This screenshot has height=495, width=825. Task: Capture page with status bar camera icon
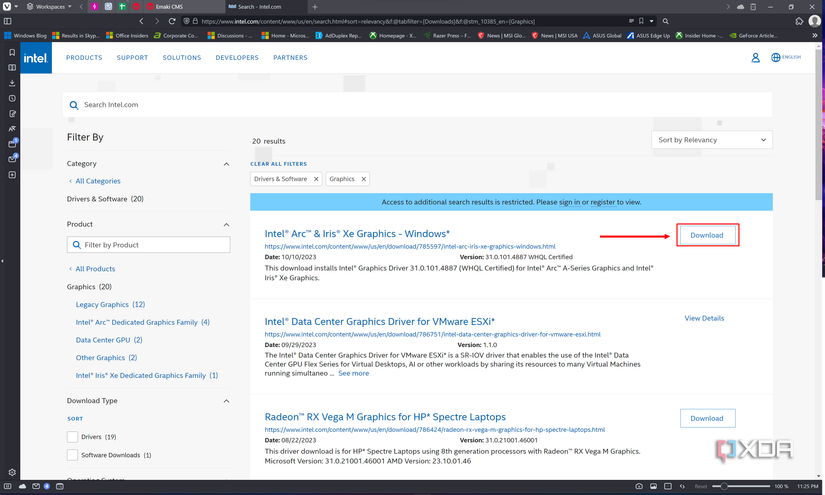[x=639, y=487]
